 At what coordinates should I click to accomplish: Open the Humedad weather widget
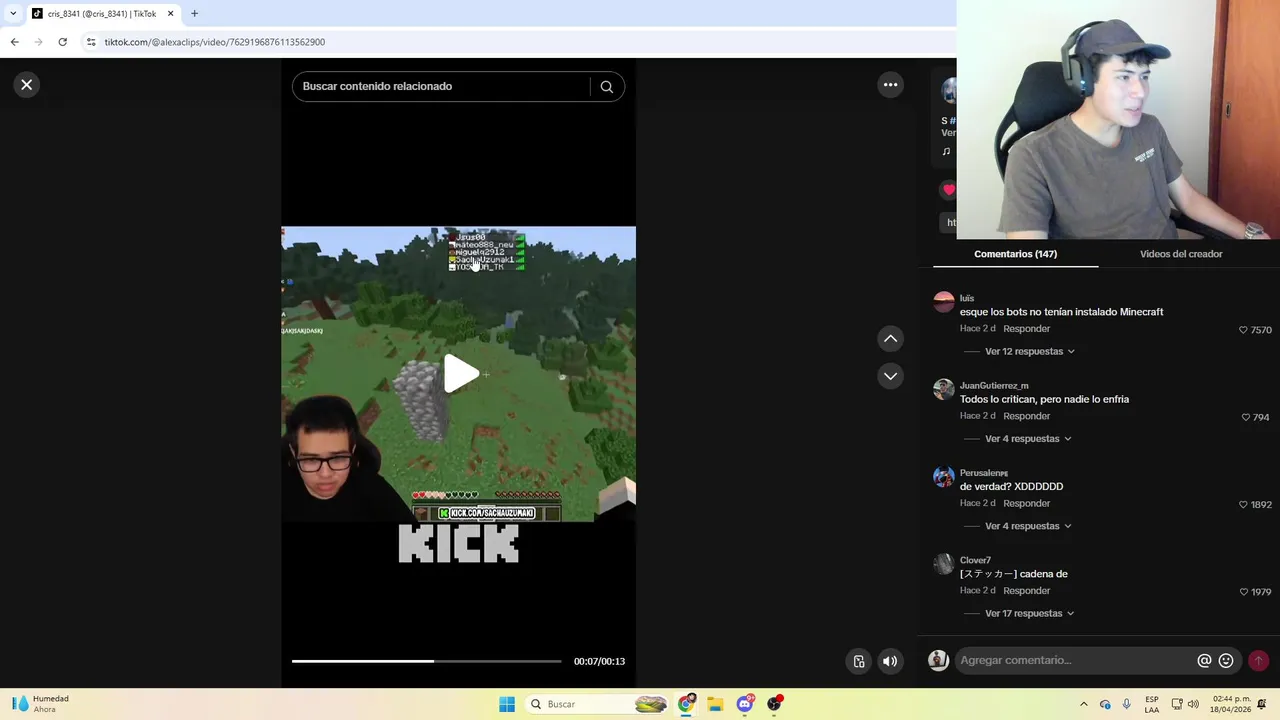pyautogui.click(x=40, y=704)
